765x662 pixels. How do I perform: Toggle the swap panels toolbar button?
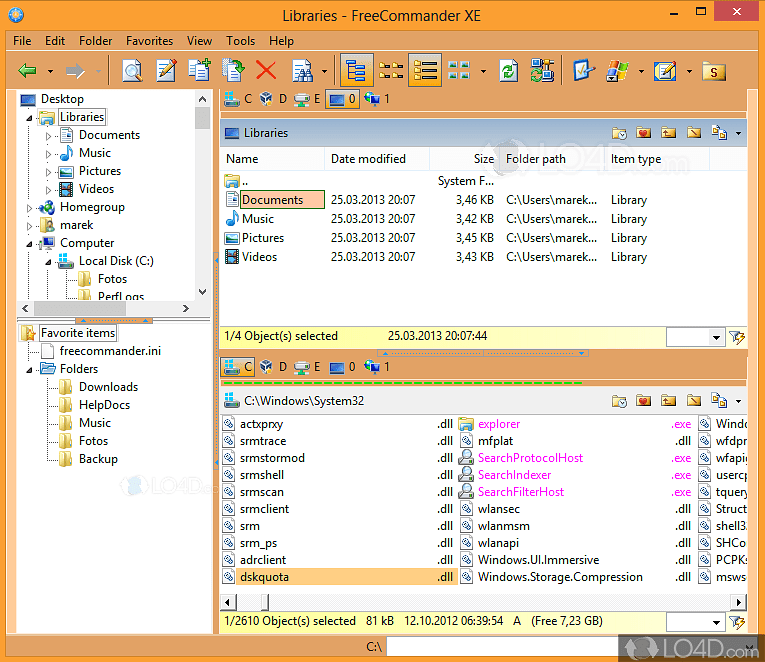click(391, 70)
